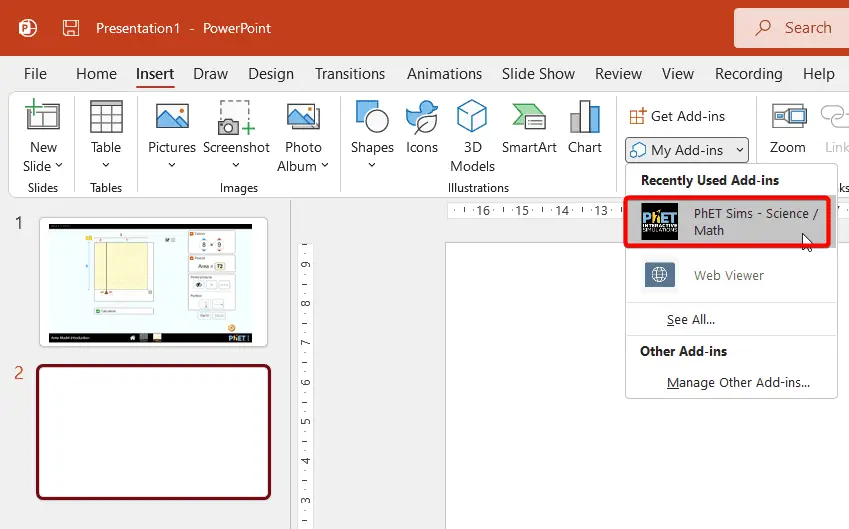Click the PowerPoint app logo icon
The width and height of the screenshot is (849, 529).
(28, 28)
